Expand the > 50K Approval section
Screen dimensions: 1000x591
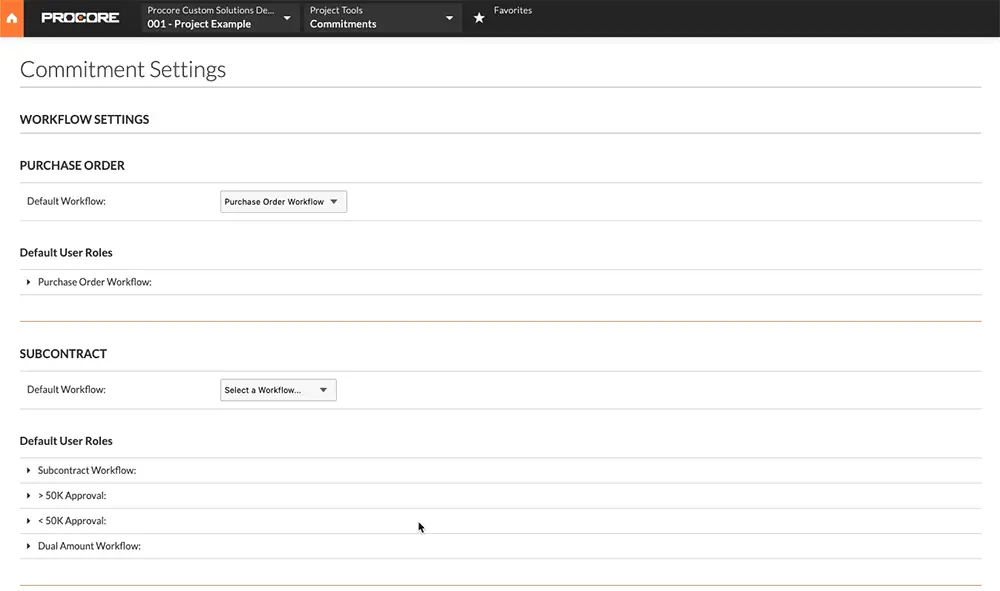[28, 495]
